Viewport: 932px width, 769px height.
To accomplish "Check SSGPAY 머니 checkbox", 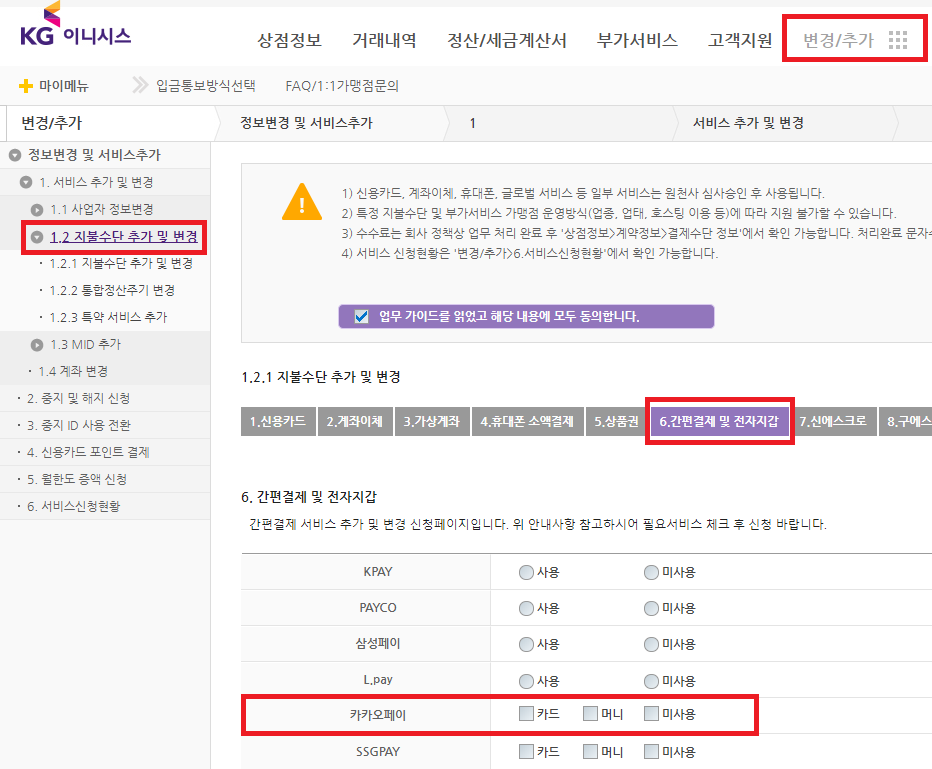I will [590, 751].
